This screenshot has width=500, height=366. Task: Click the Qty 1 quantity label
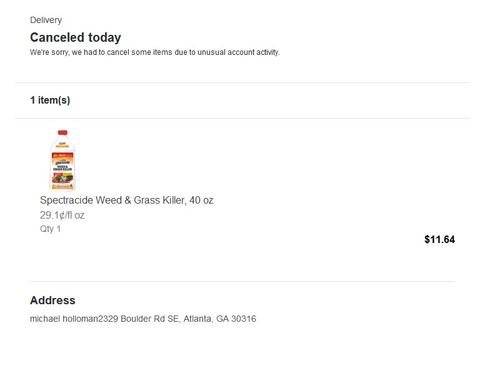(x=50, y=229)
